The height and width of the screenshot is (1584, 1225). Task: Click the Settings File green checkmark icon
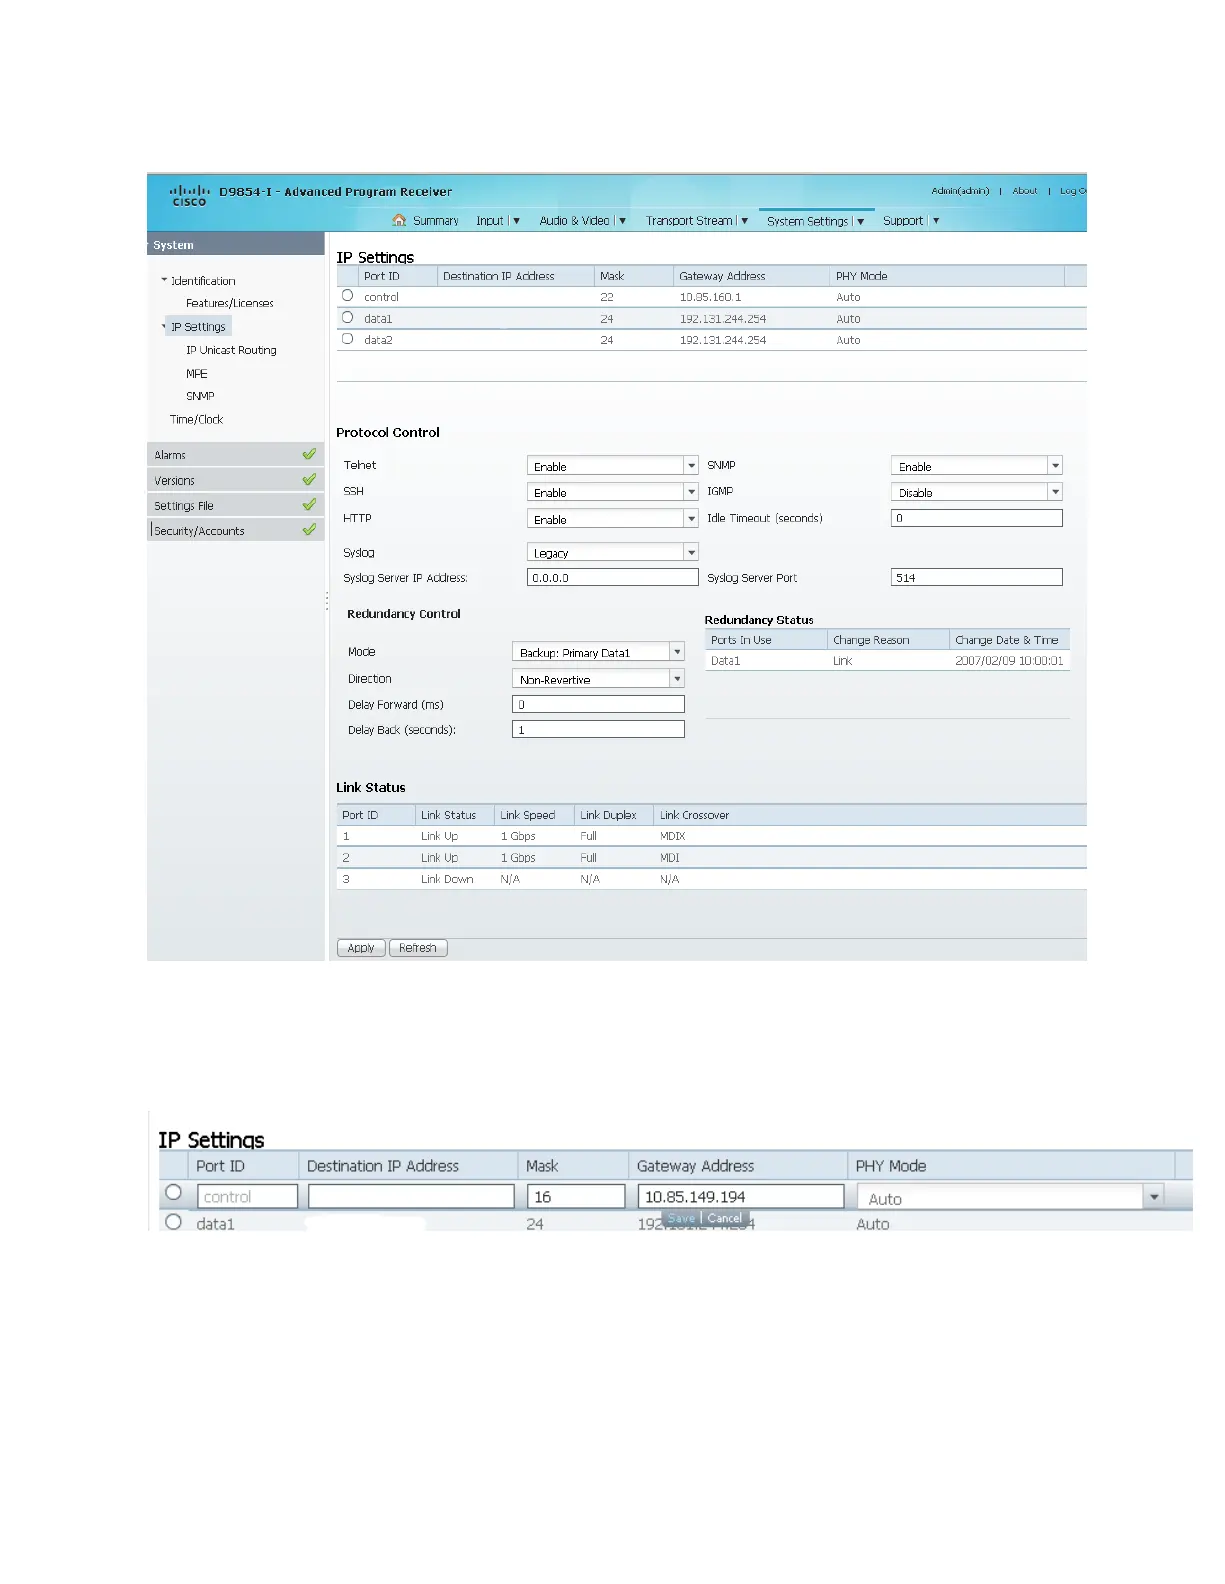pyautogui.click(x=309, y=505)
